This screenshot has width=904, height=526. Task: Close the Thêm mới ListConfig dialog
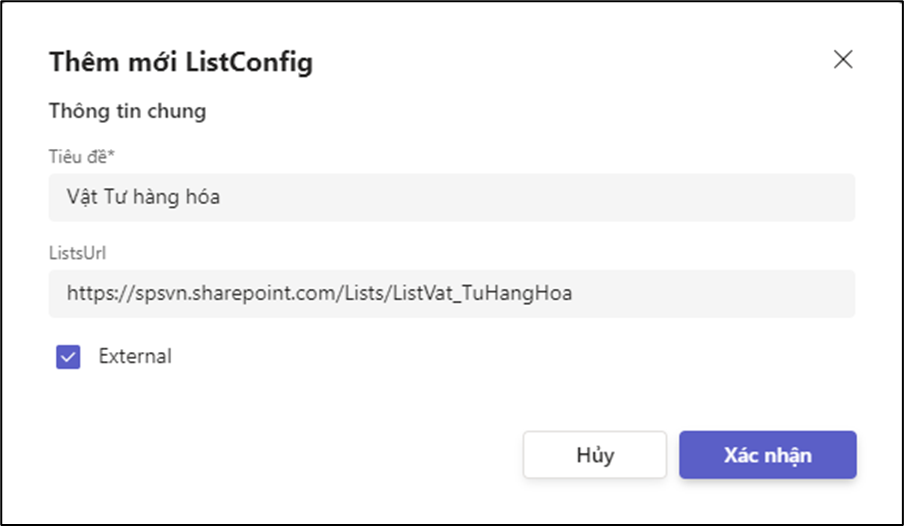[x=843, y=60]
